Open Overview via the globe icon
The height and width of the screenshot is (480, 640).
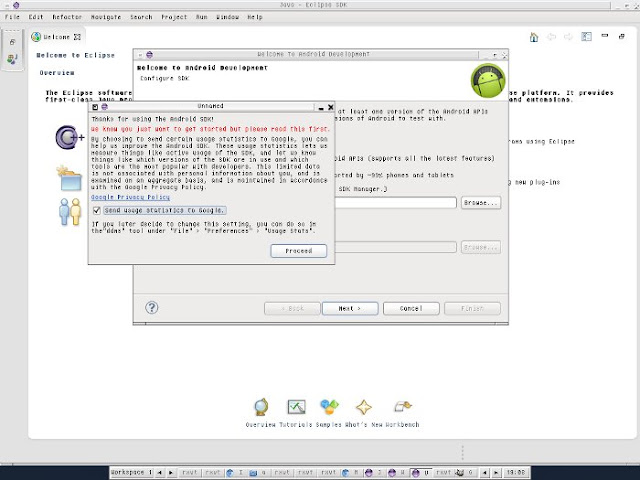pyautogui.click(x=261, y=407)
